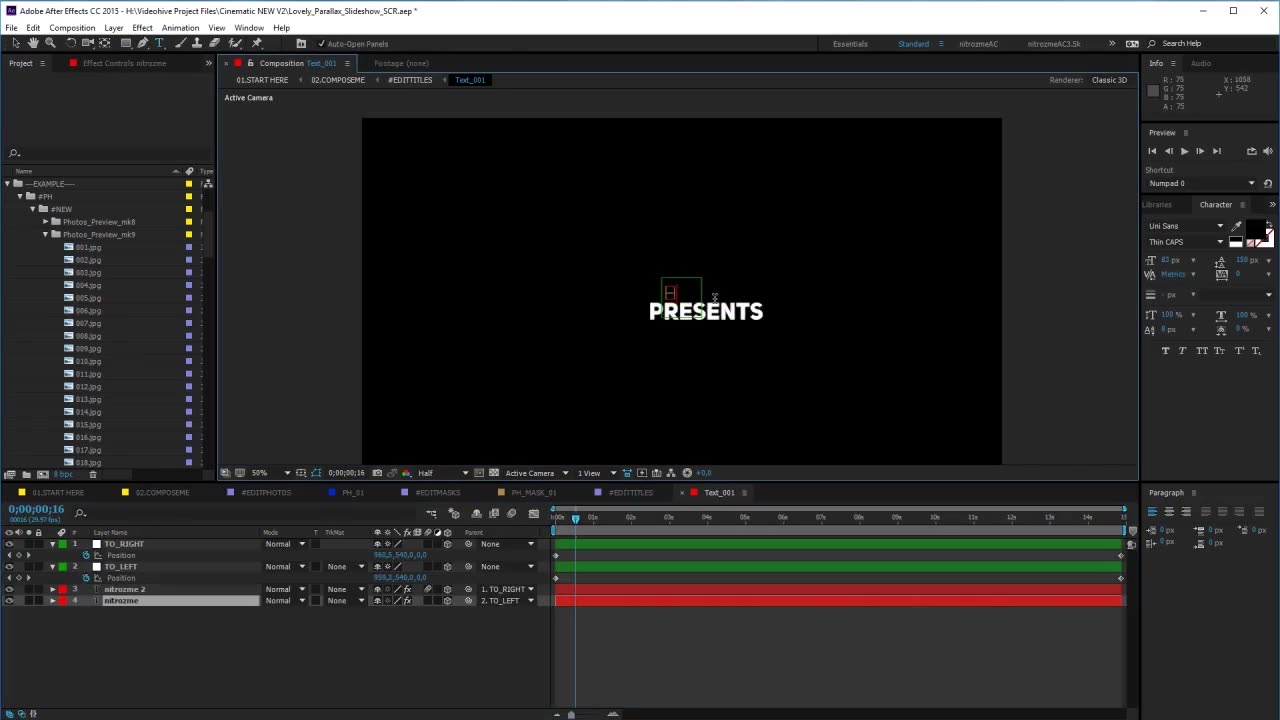The image size is (1280, 720).
Task: Select the Zoom magnifier tool
Action: coord(50,43)
